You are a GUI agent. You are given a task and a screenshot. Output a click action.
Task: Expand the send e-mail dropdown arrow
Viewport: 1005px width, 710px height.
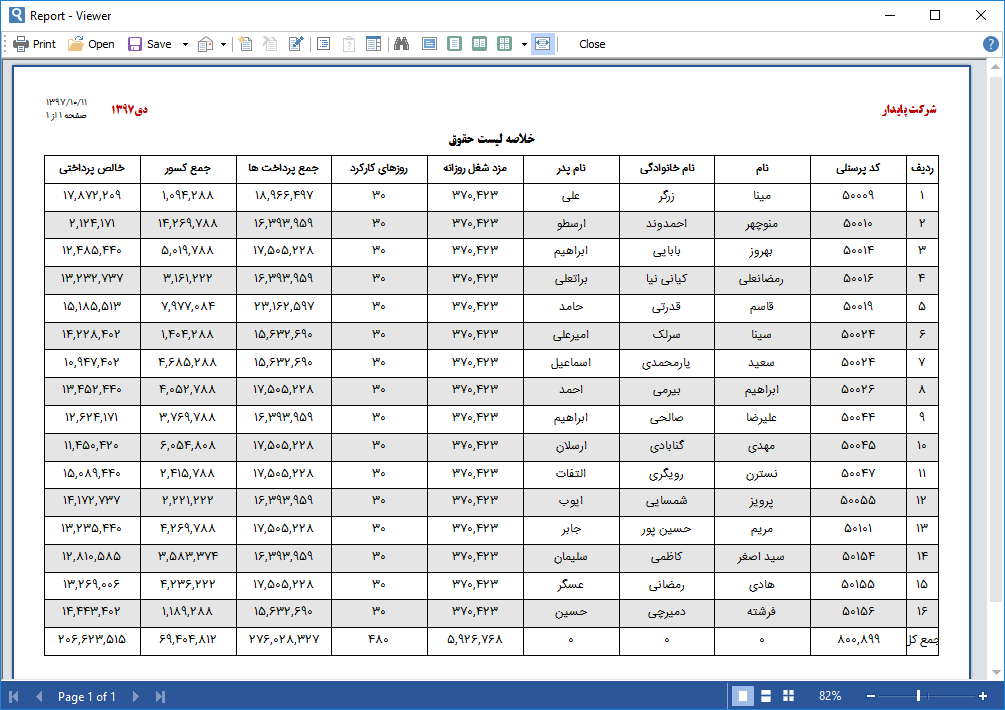point(223,44)
